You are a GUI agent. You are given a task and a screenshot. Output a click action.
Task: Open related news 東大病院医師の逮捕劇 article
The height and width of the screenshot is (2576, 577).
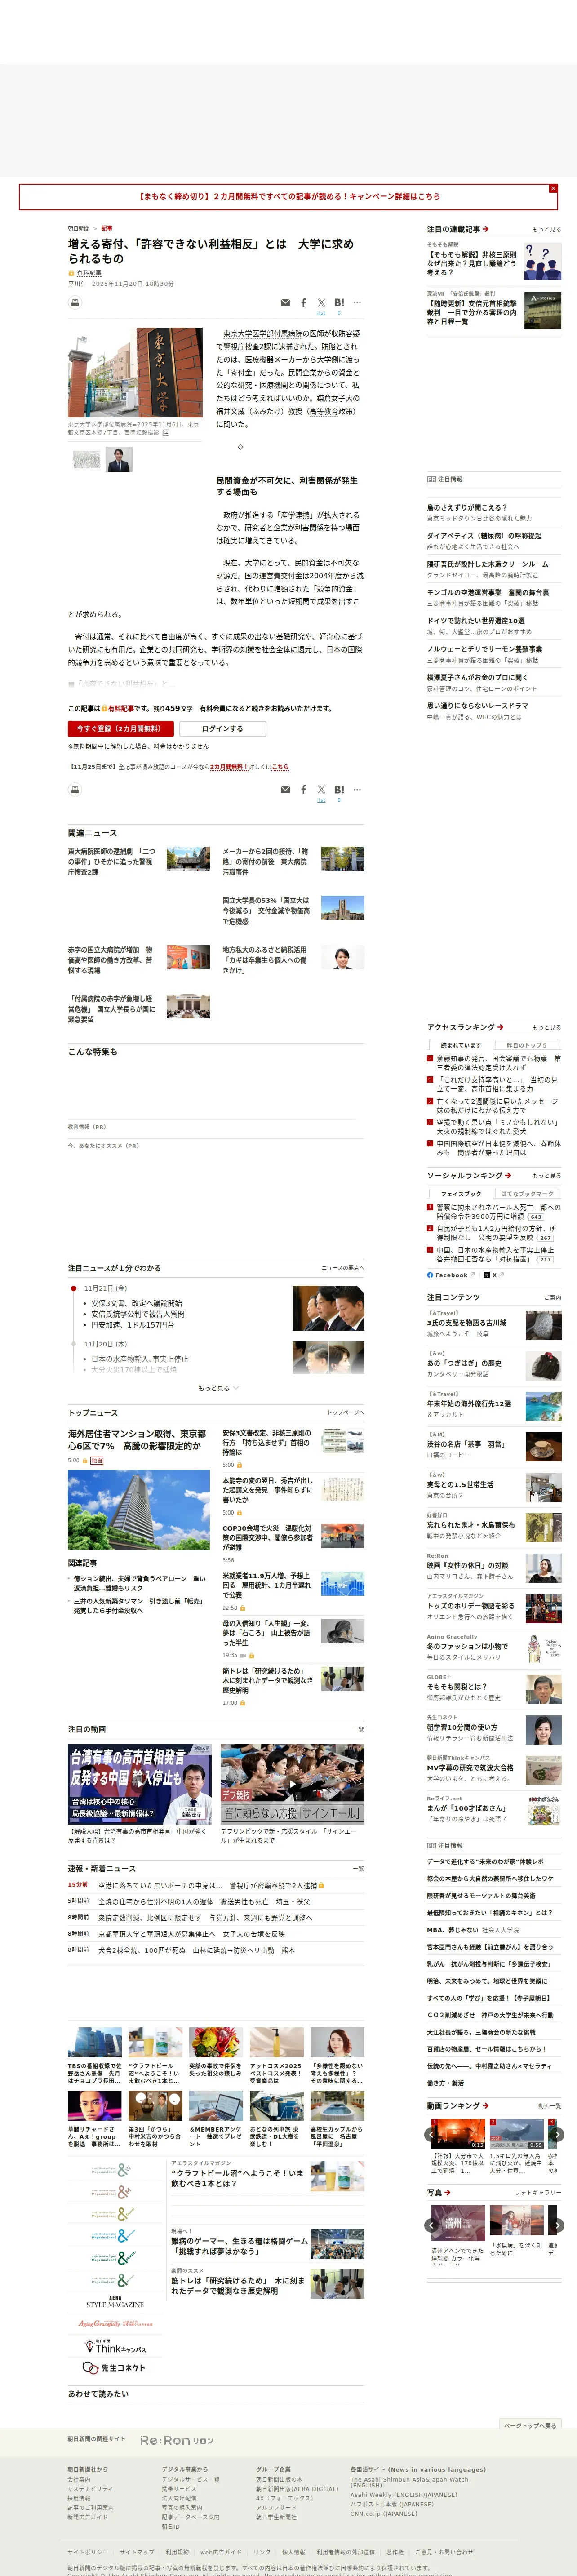coord(111,861)
